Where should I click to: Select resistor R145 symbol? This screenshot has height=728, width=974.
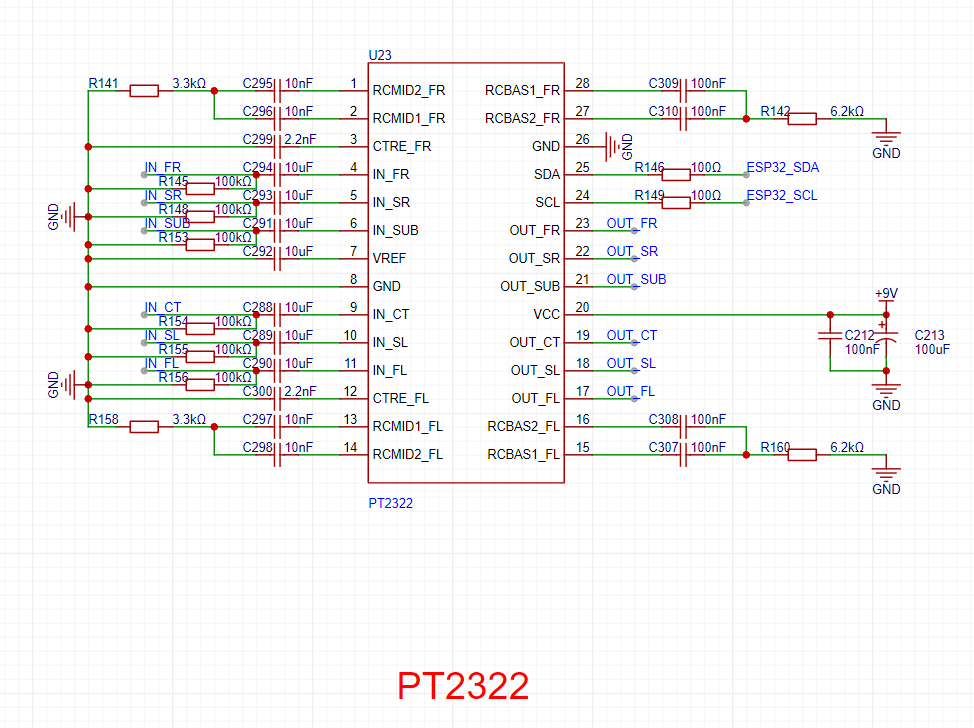point(200,189)
